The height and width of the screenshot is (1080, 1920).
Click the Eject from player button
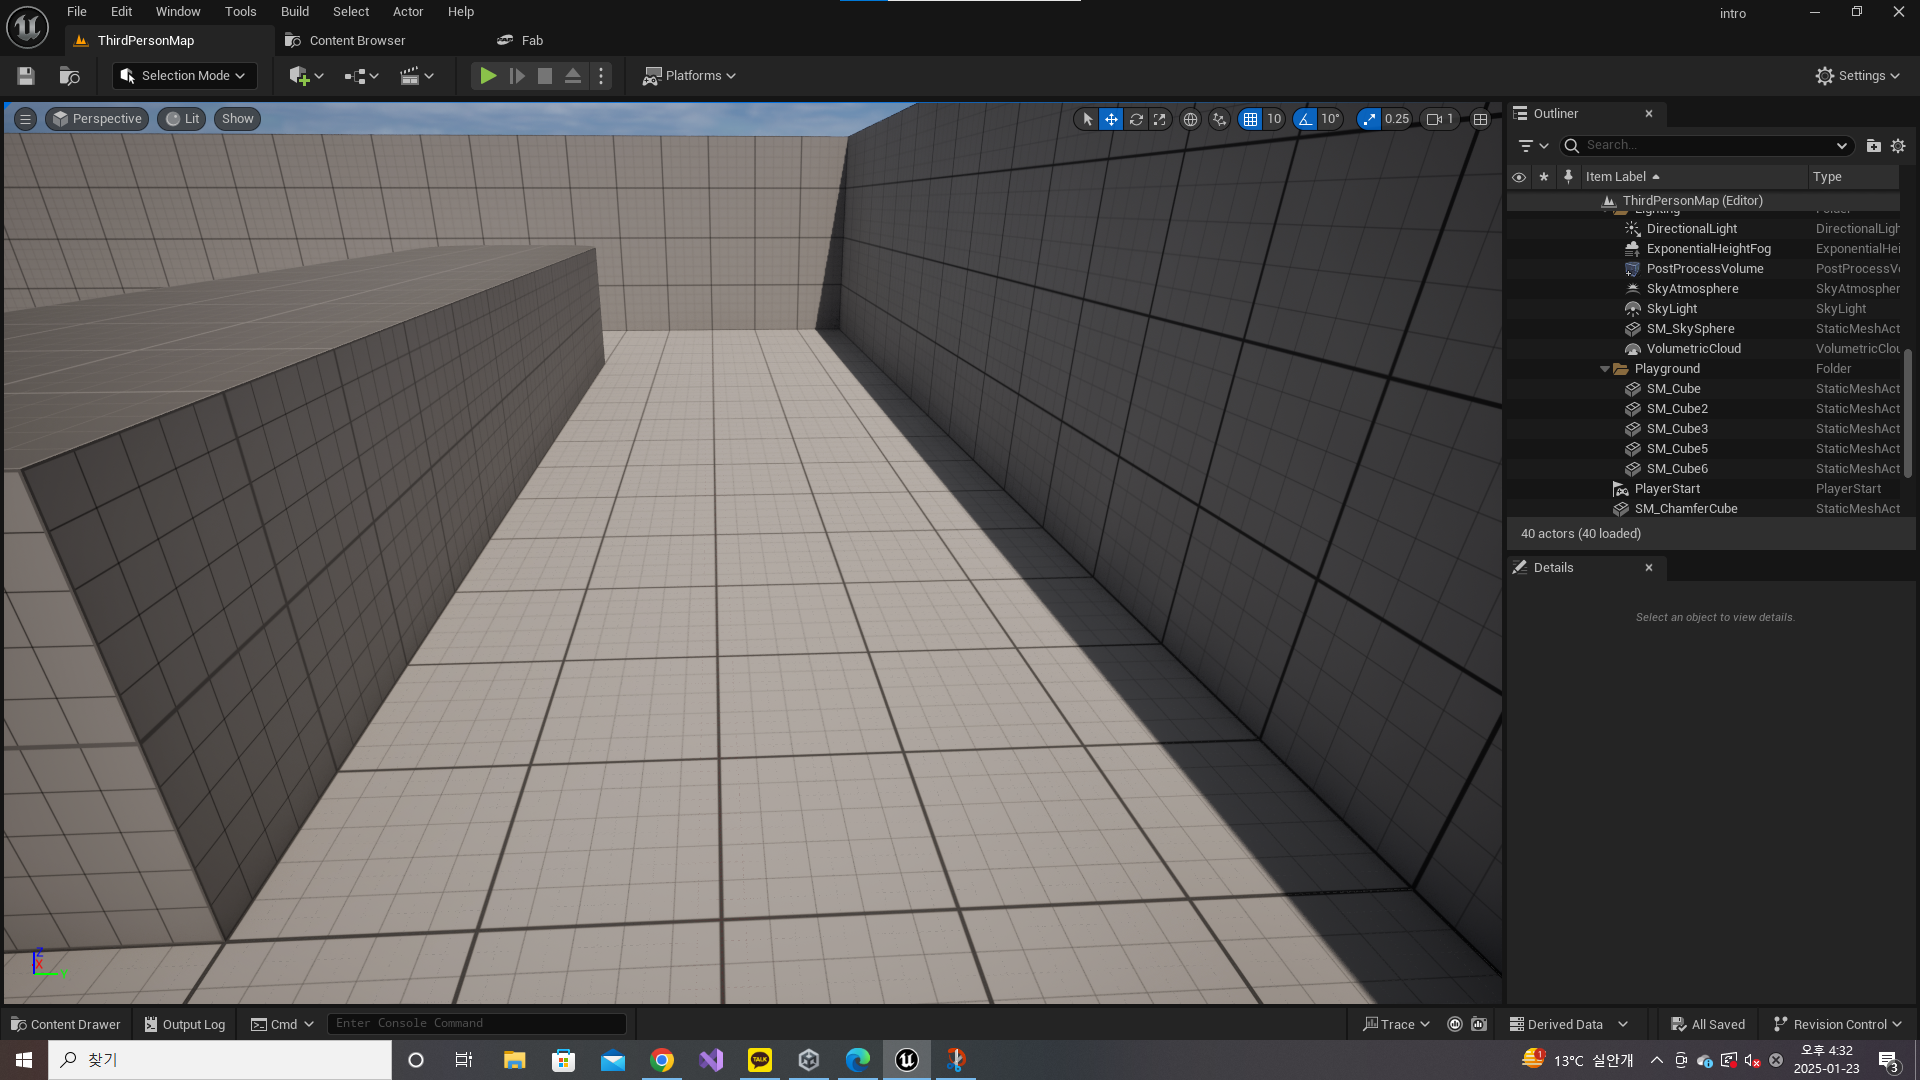[573, 76]
